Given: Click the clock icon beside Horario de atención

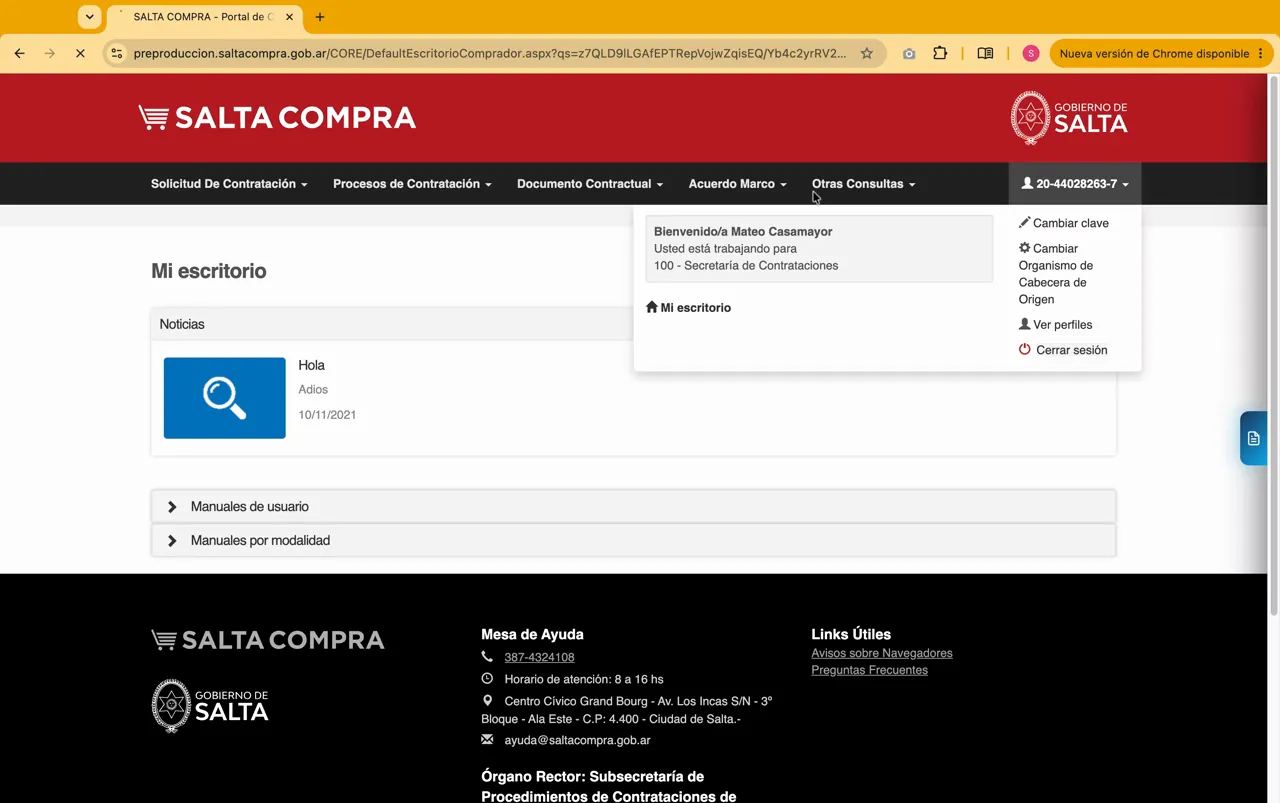Looking at the screenshot, I should (x=487, y=679).
